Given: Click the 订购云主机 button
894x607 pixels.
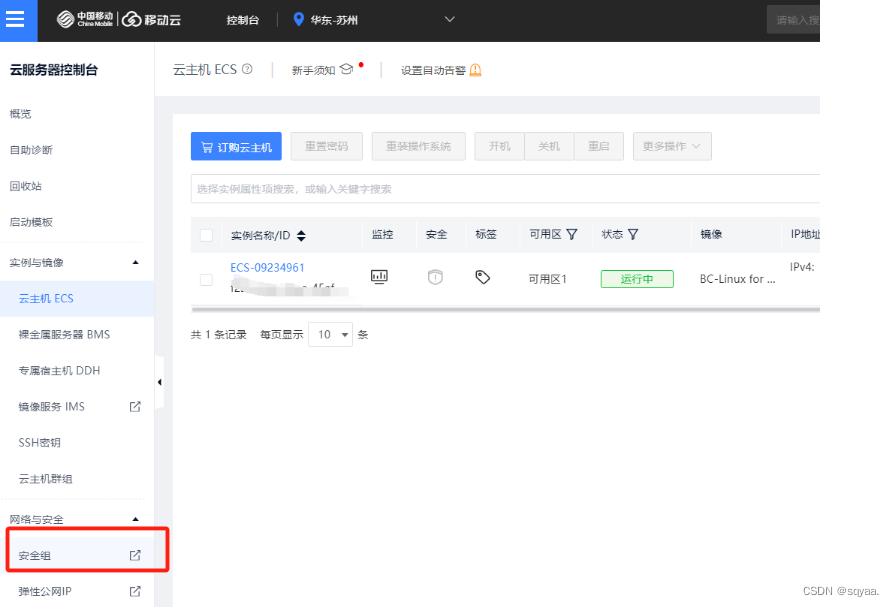Looking at the screenshot, I should click(x=236, y=147).
